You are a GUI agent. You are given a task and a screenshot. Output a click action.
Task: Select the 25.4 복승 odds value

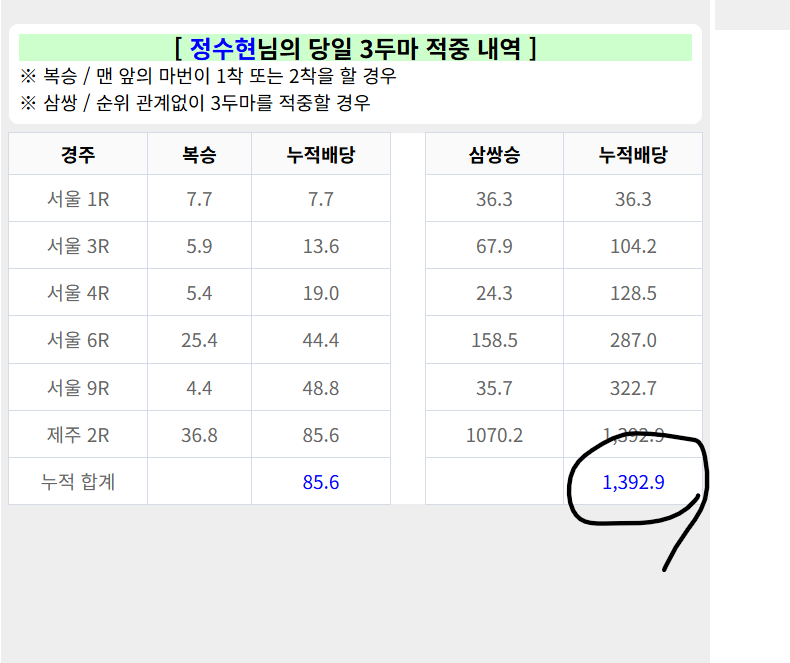point(199,340)
